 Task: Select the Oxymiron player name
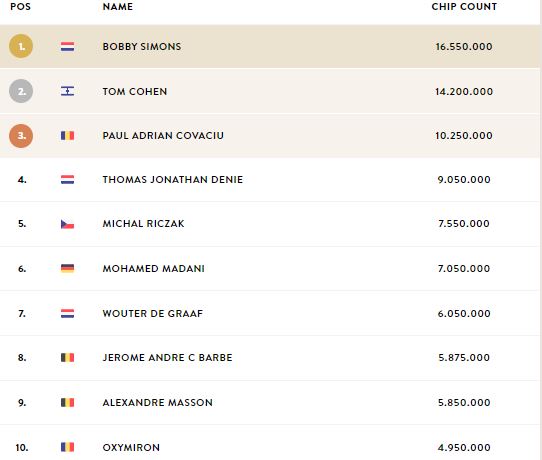point(131,447)
